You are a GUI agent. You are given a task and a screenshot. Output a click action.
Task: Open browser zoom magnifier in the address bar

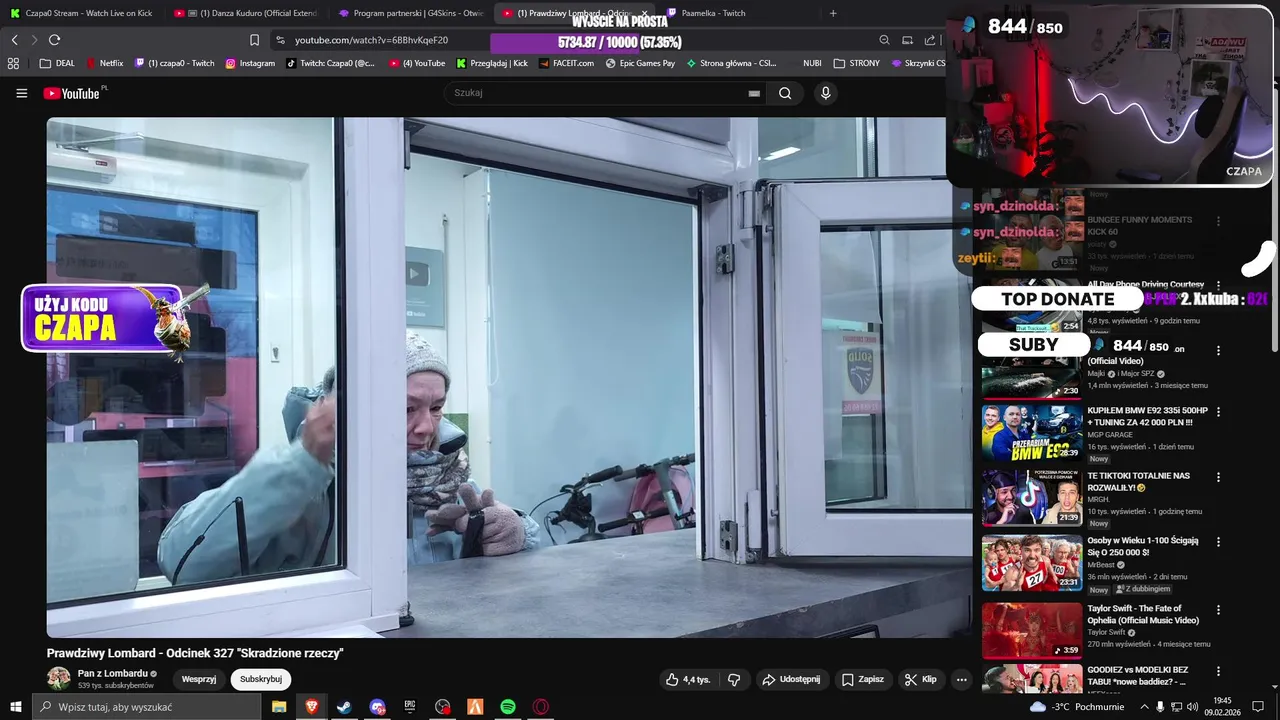coord(884,40)
